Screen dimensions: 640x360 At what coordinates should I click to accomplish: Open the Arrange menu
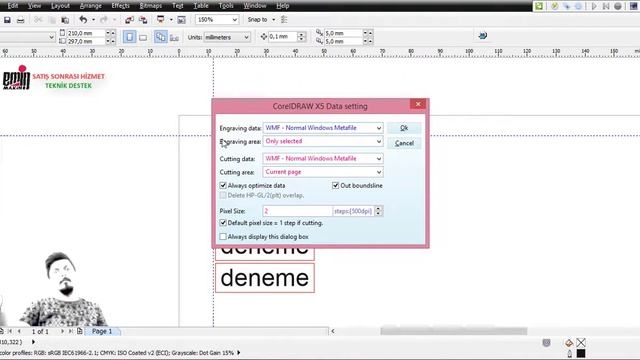click(90, 6)
